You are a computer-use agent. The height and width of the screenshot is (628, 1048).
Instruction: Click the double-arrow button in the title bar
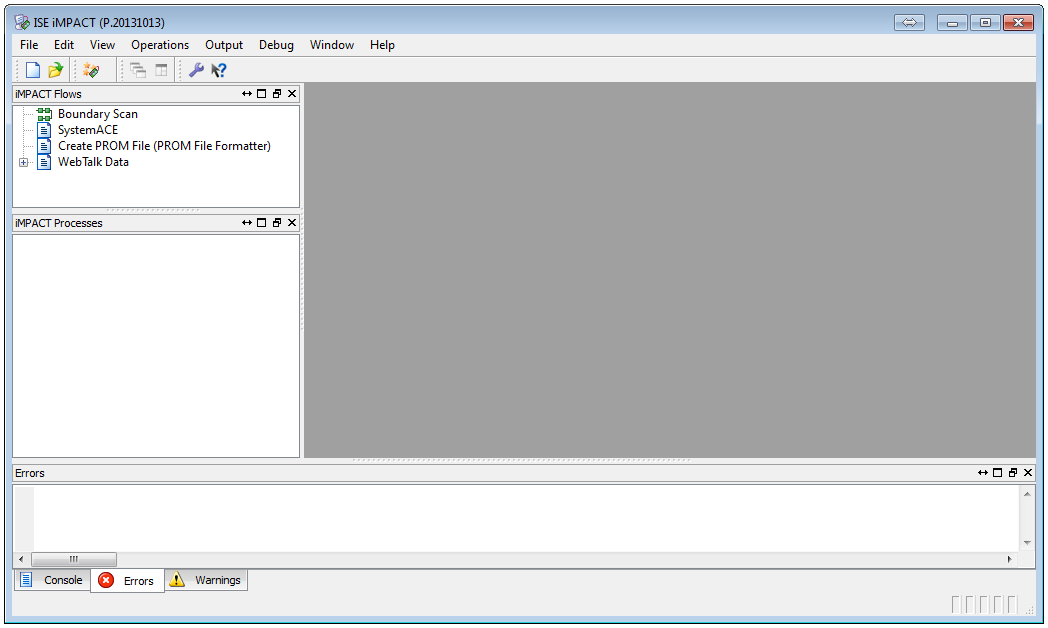[x=909, y=23]
